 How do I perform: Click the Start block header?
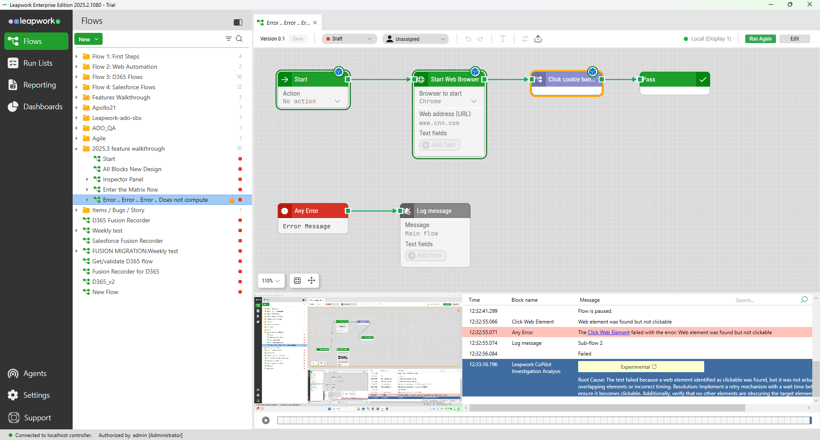(x=313, y=80)
